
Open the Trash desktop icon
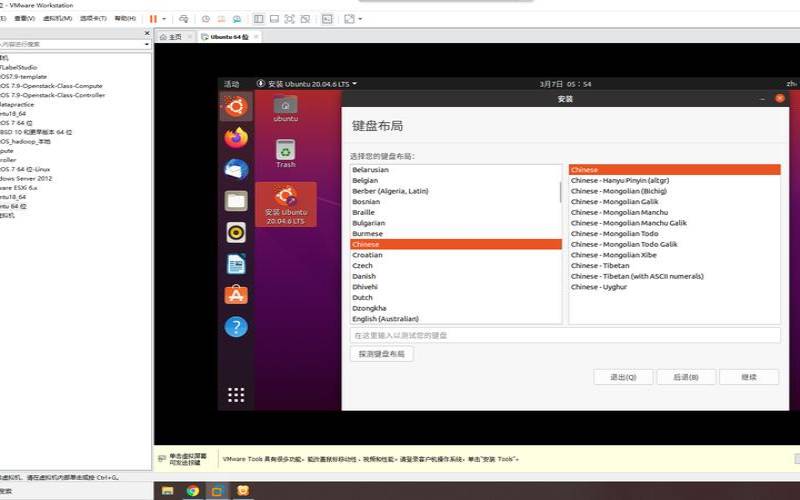(286, 153)
